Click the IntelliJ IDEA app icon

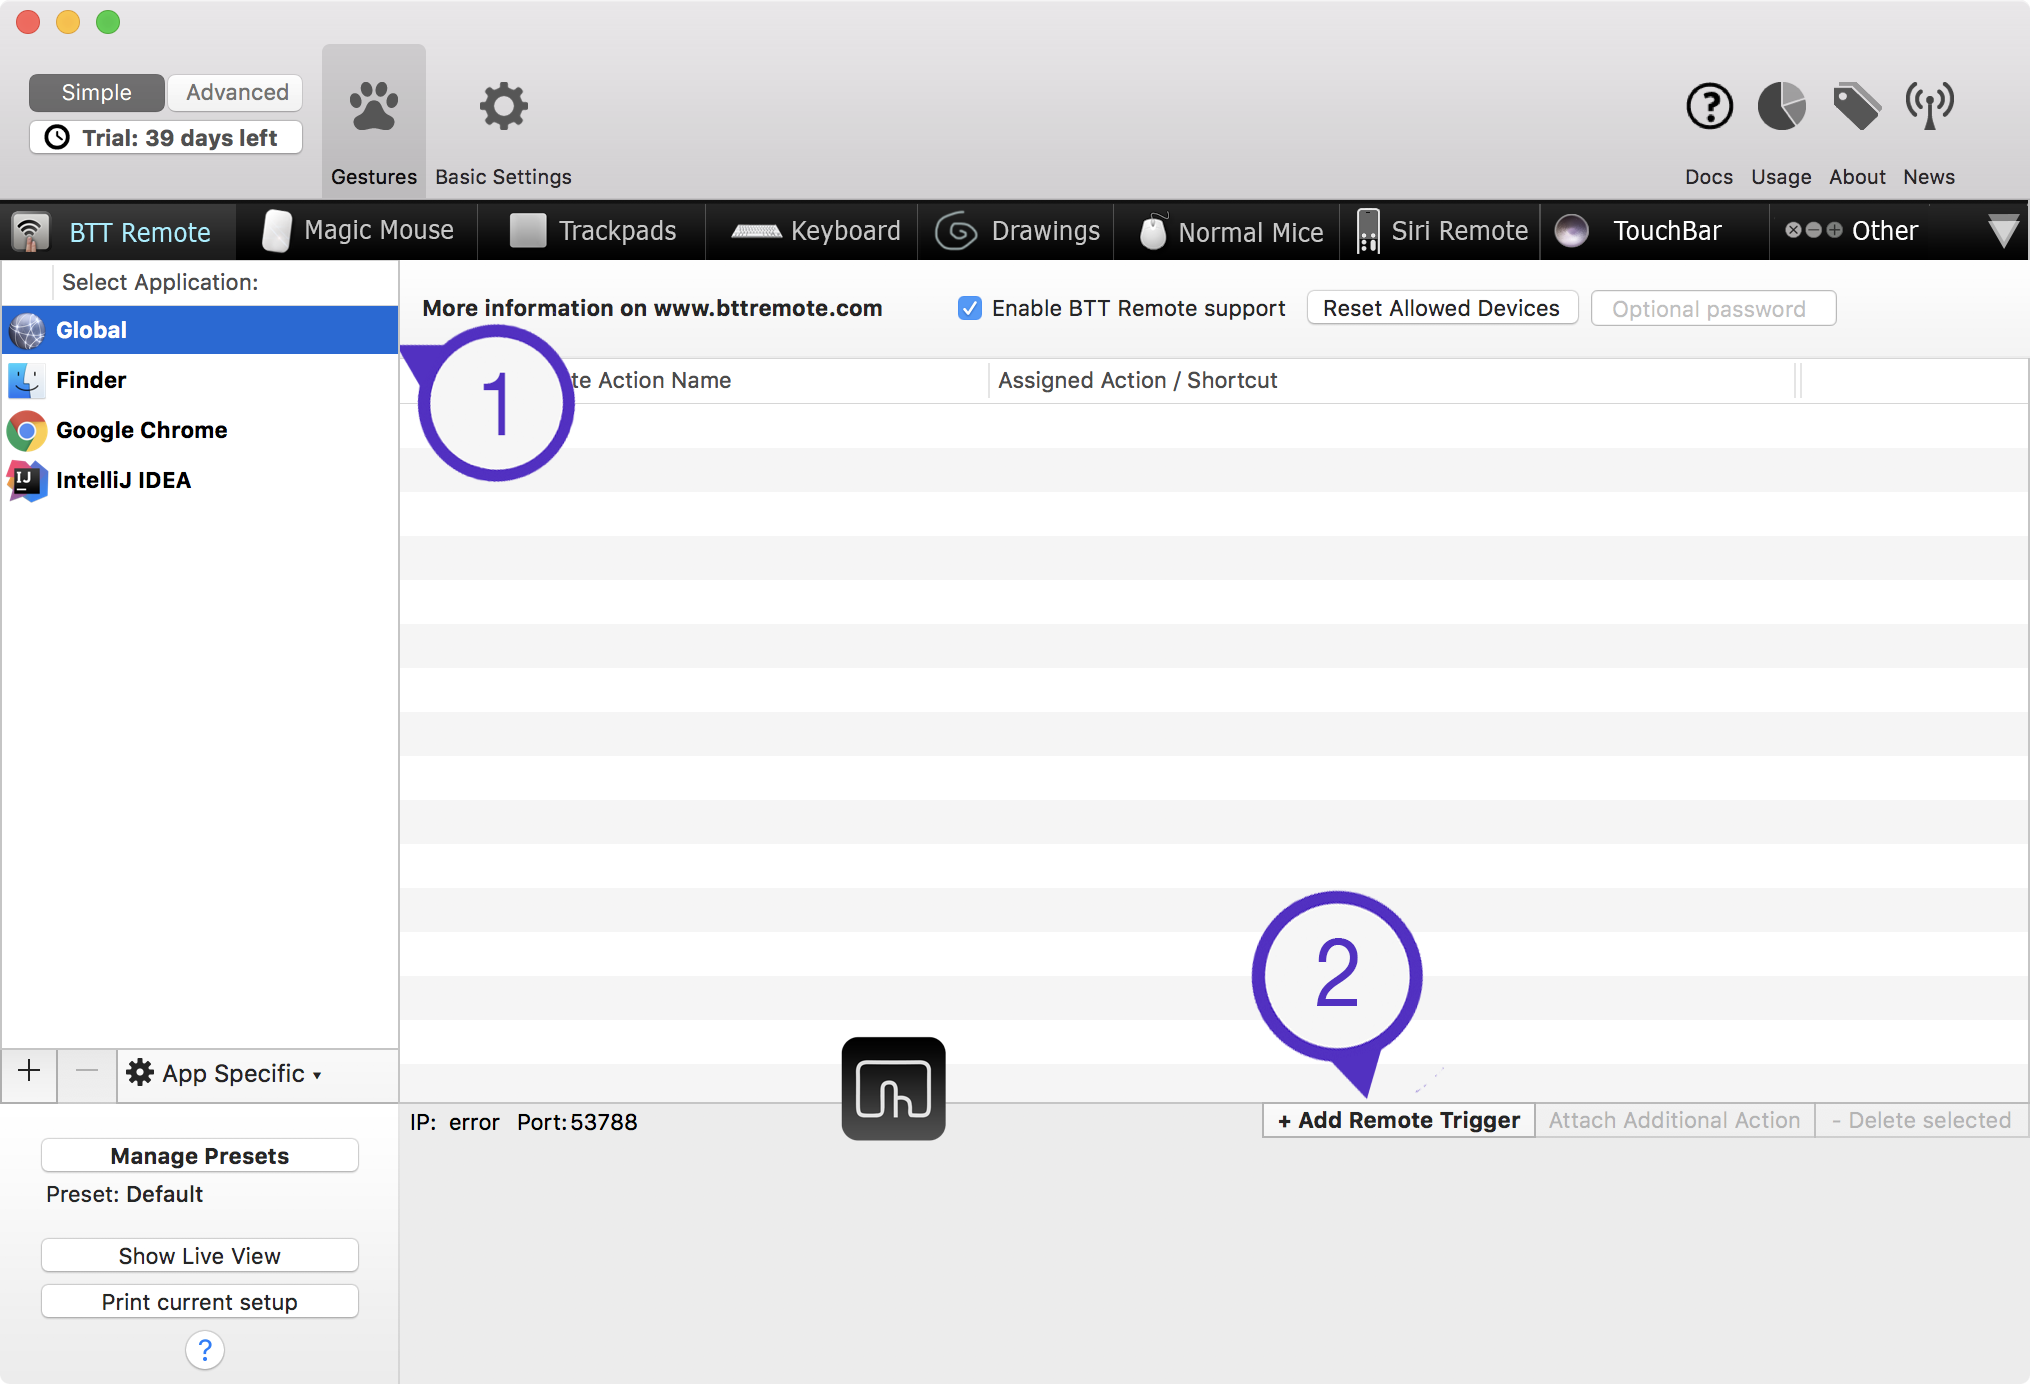pos(27,481)
